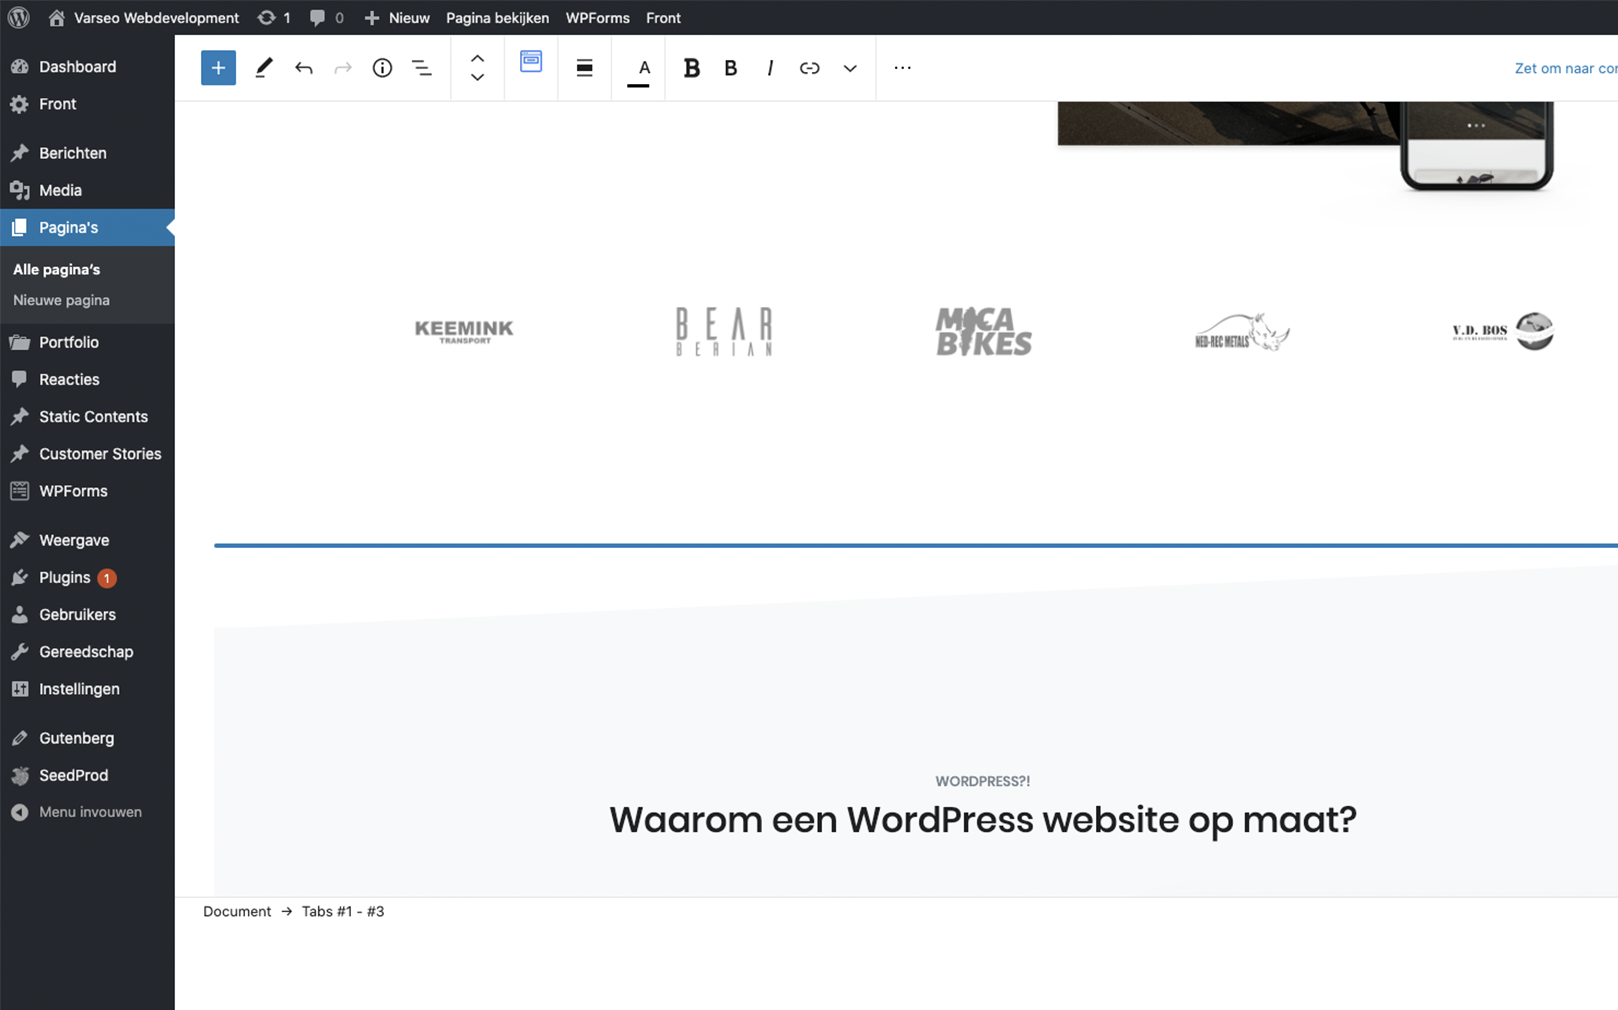
Task: Select the V.D. Bos logo image
Action: pyautogui.click(x=1503, y=331)
